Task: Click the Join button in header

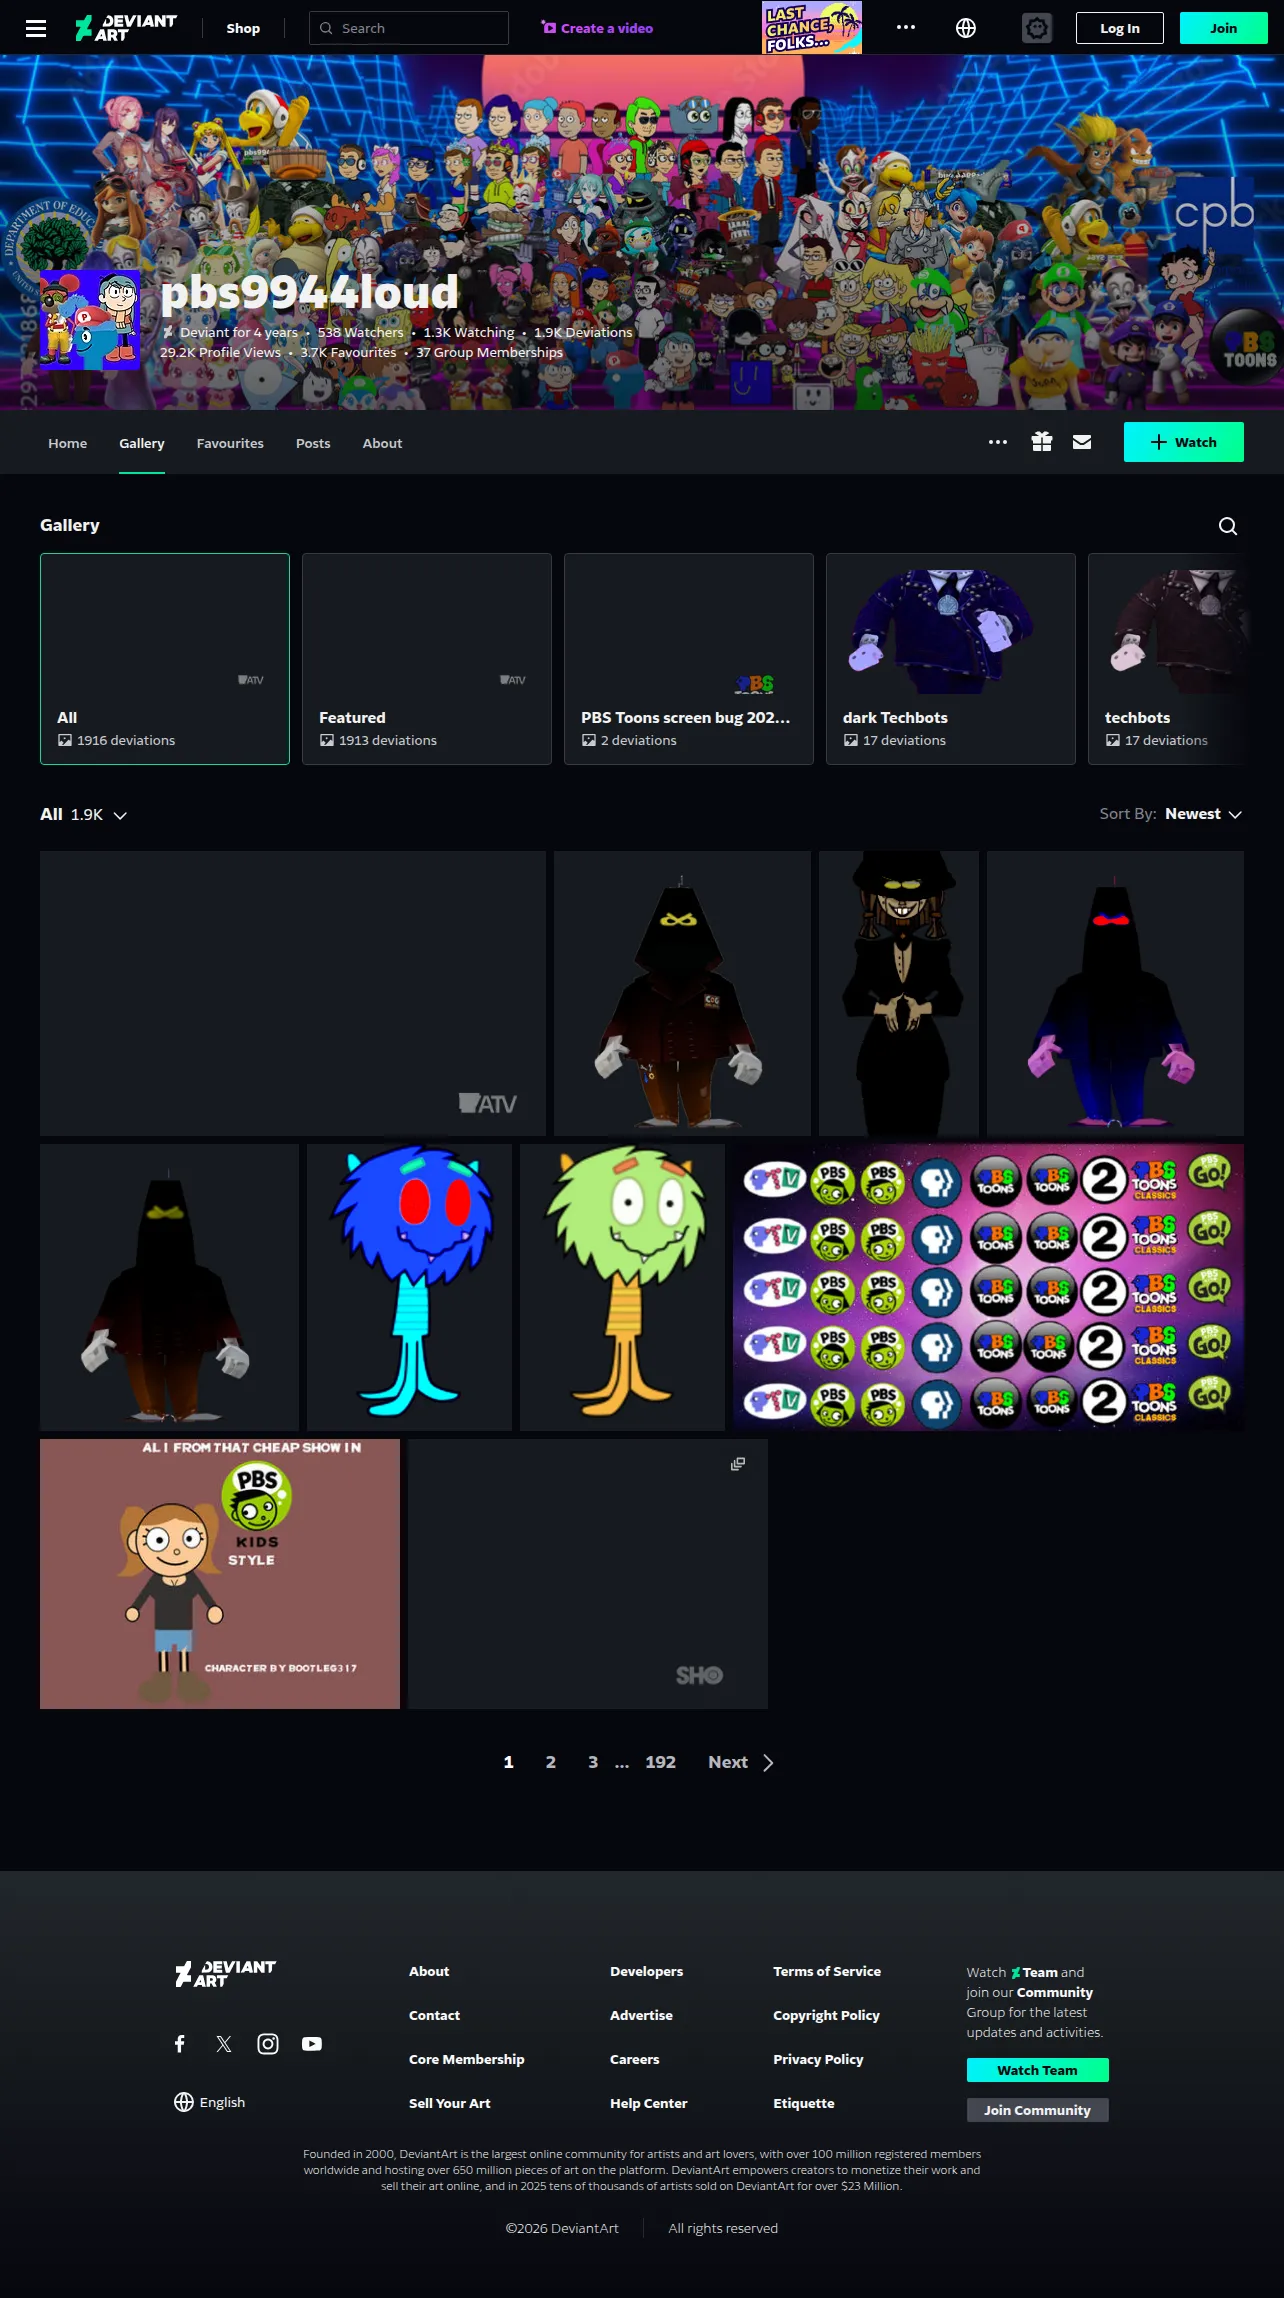Action: tap(1224, 28)
